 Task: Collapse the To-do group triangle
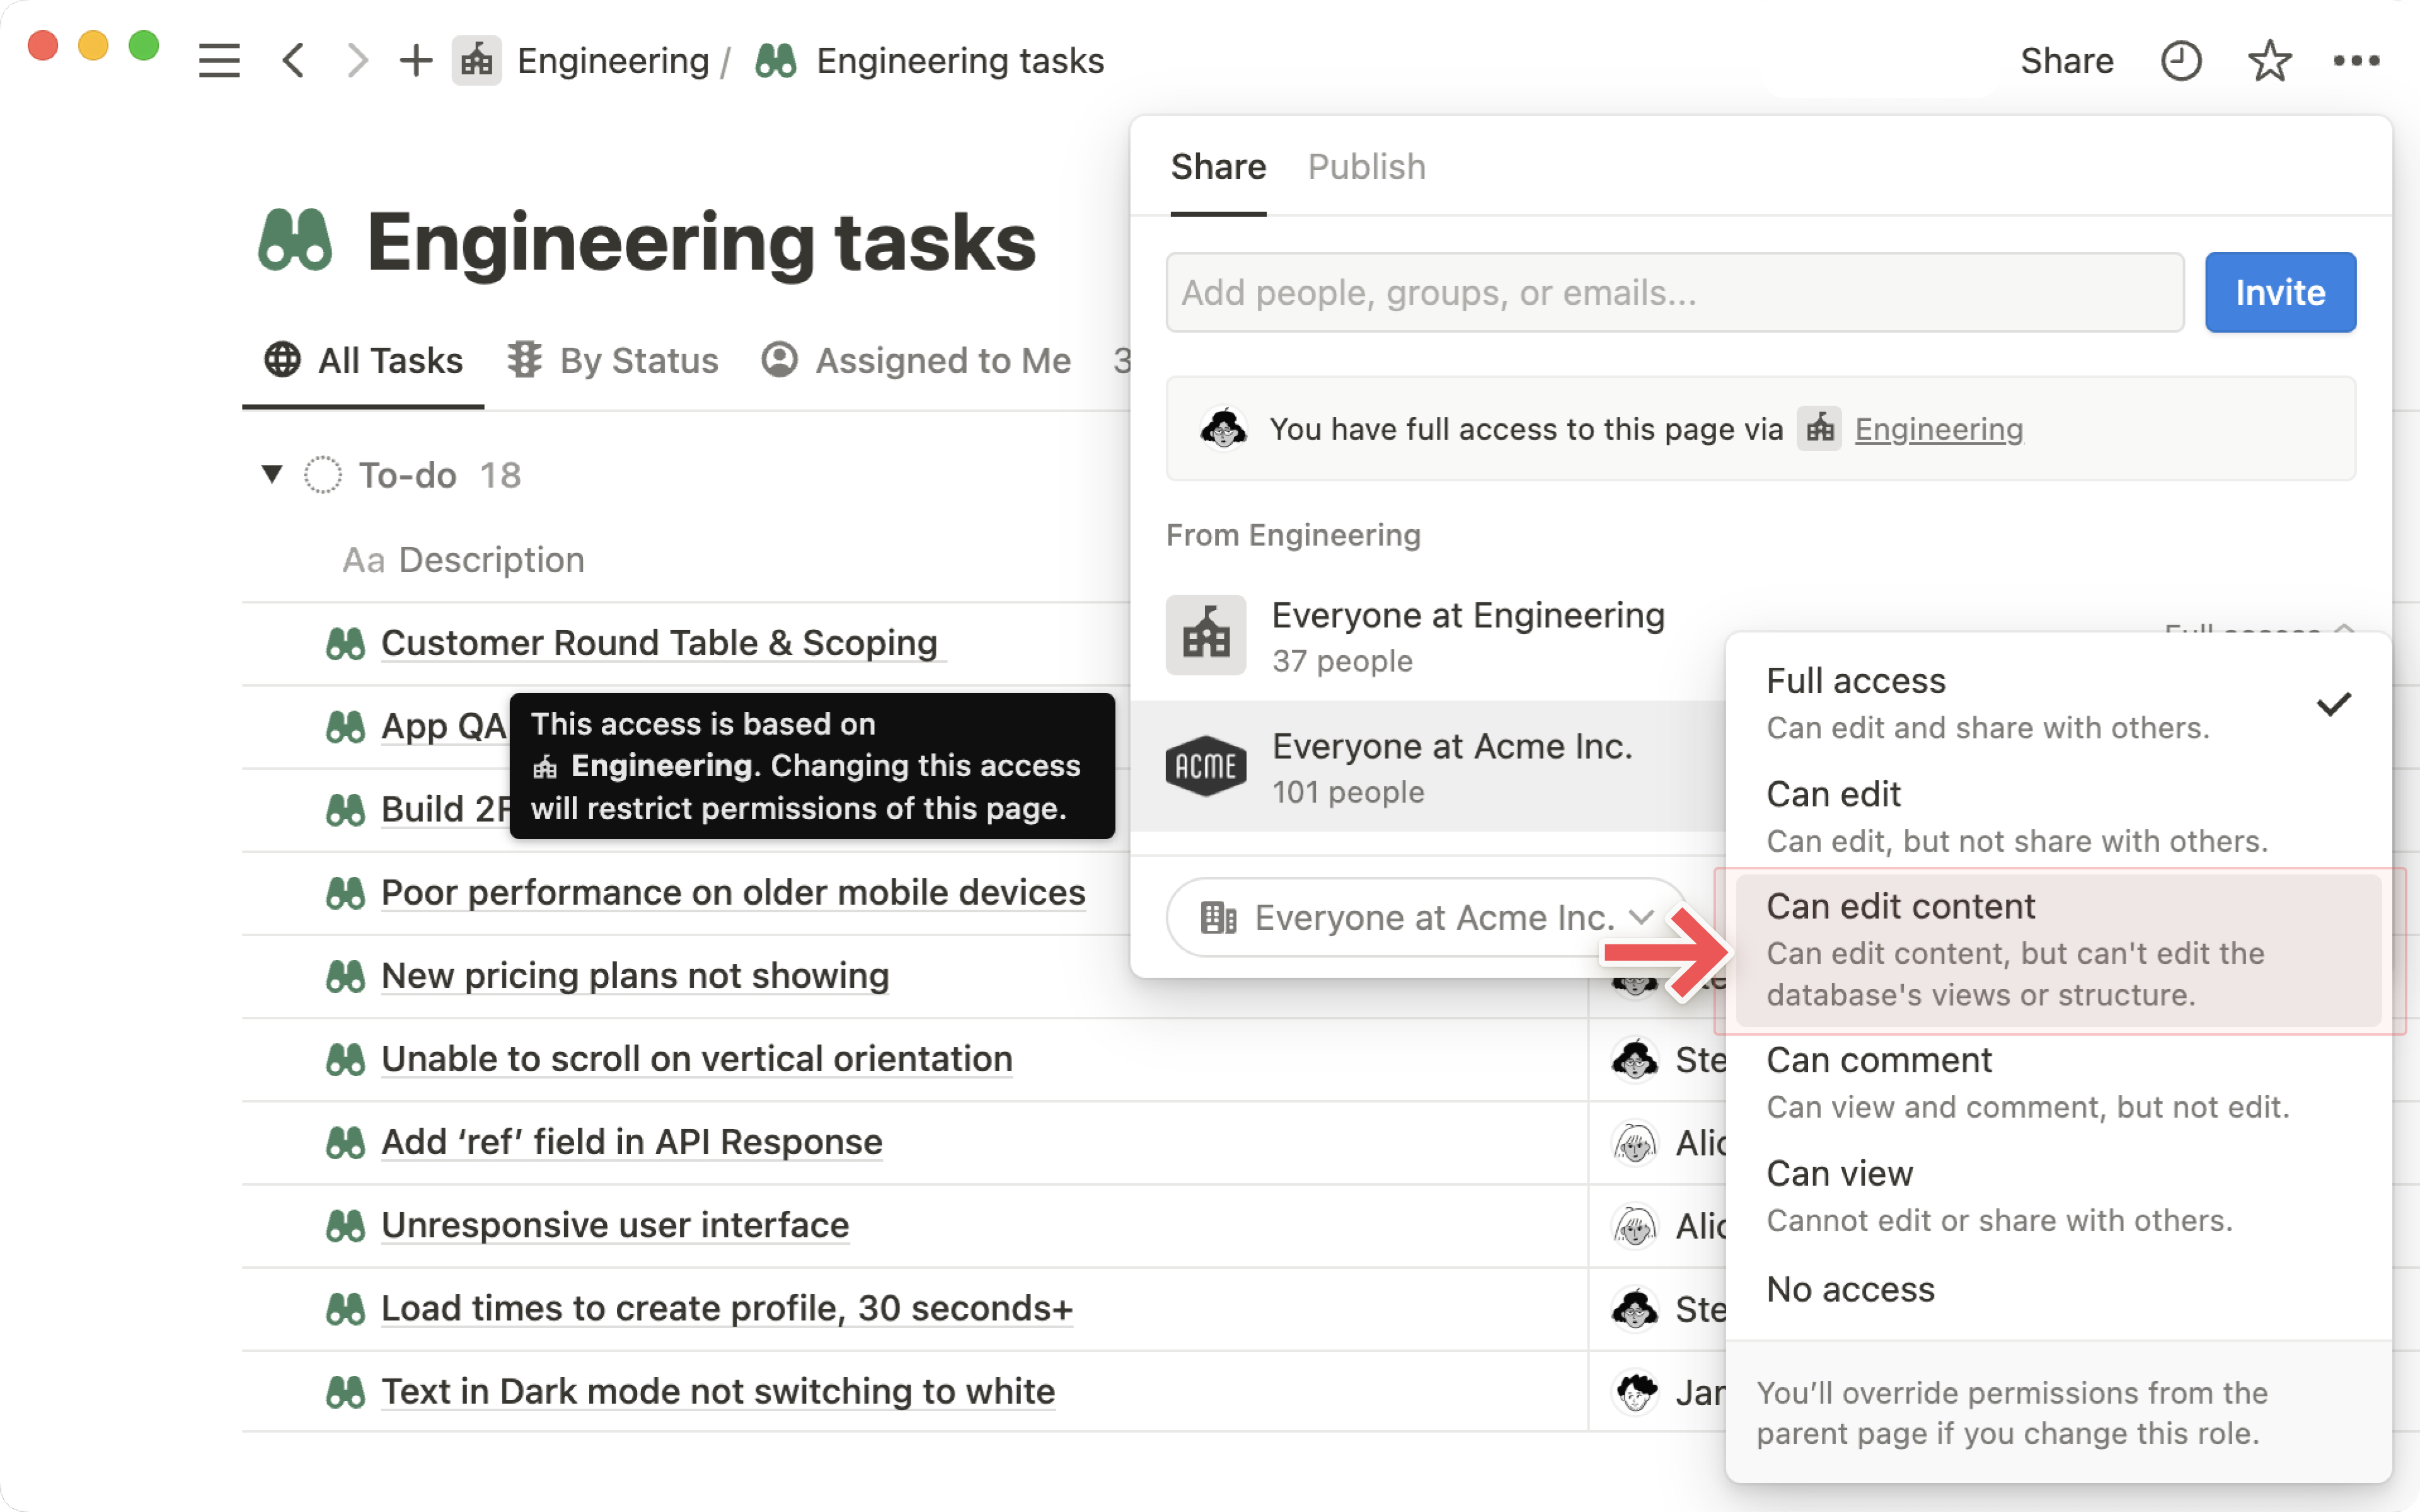click(x=272, y=474)
